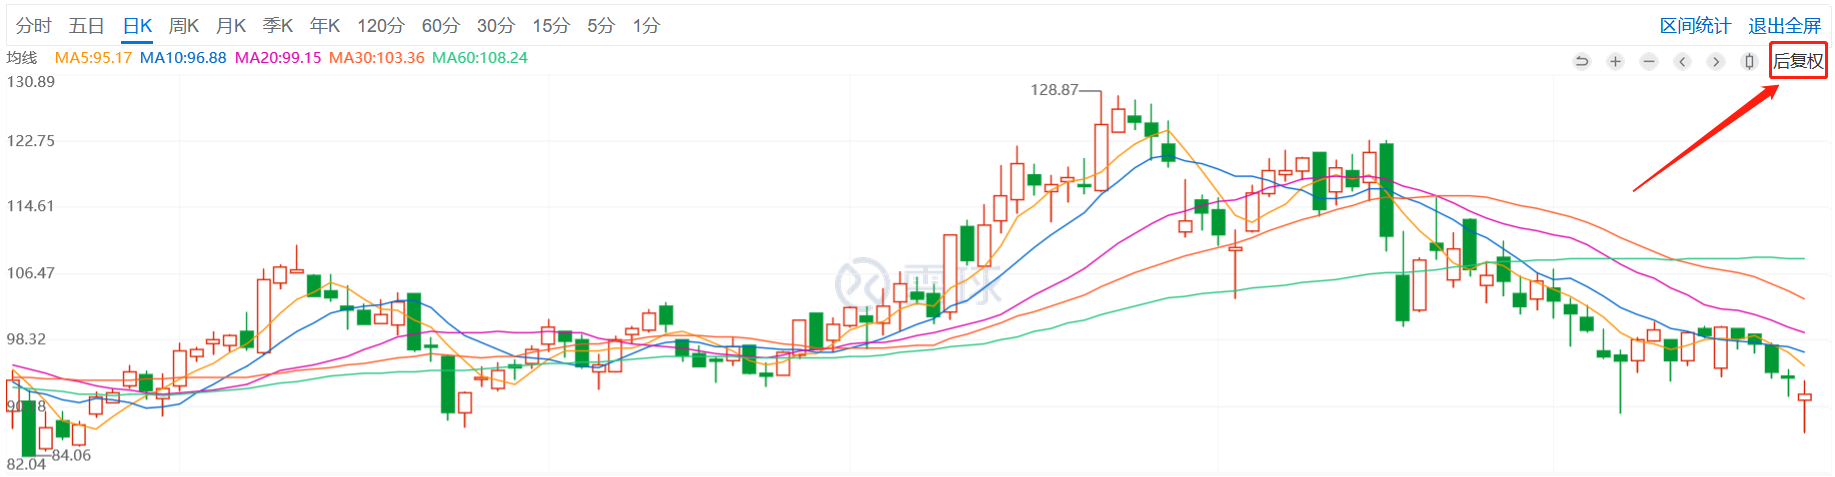The width and height of the screenshot is (1835, 477).
Task: Switch to the 分时 tab
Action: tap(34, 26)
